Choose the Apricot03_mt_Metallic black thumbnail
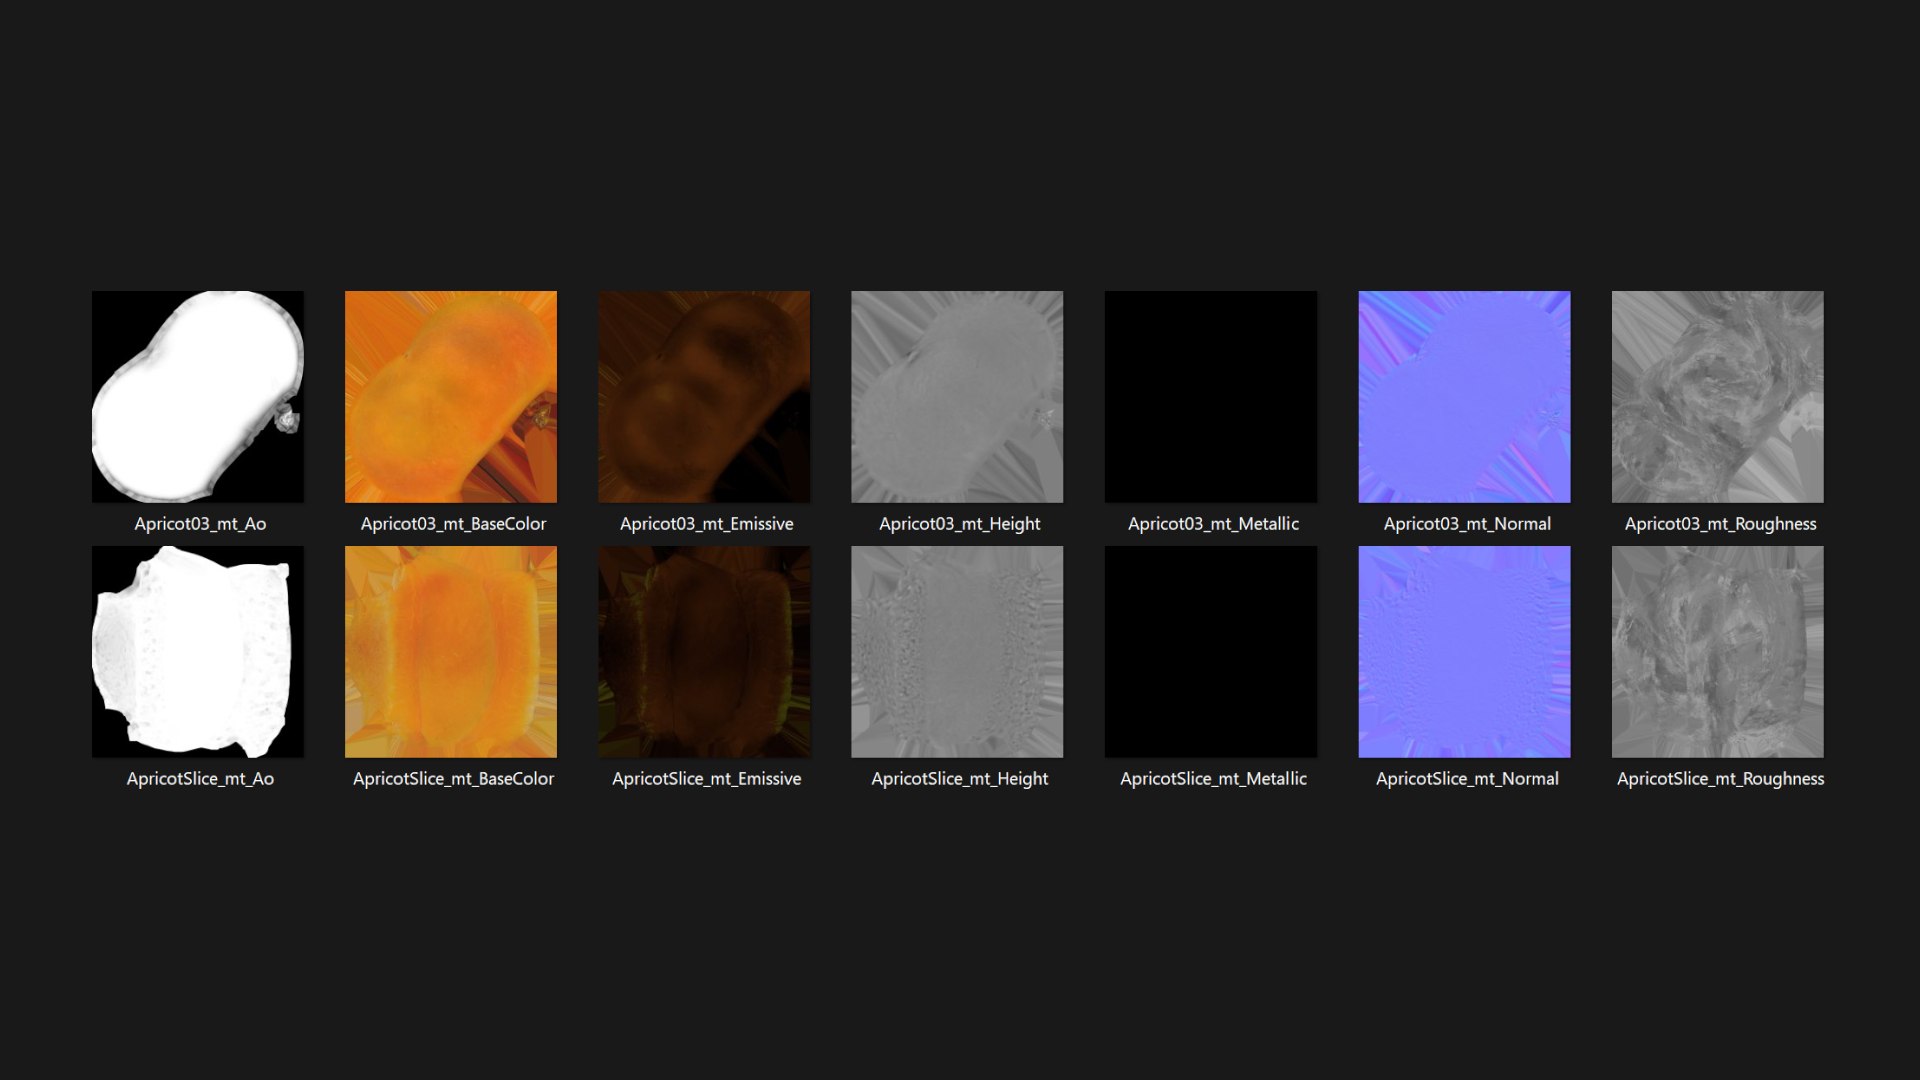The height and width of the screenshot is (1080, 1920). click(x=1211, y=397)
